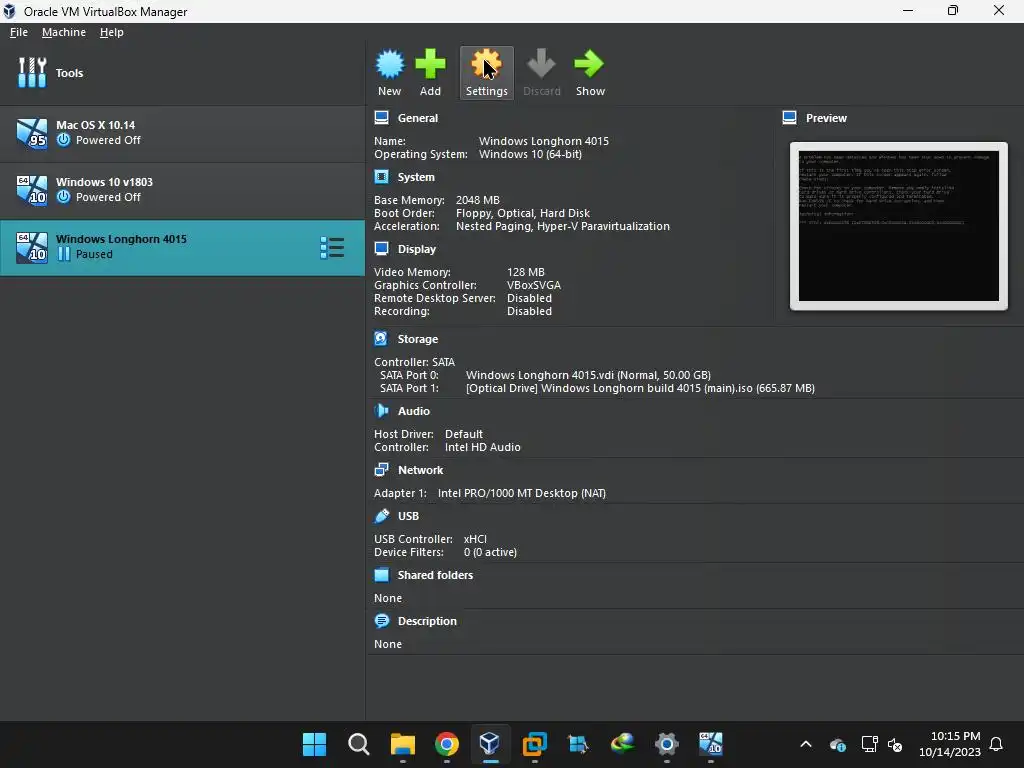The image size is (1024, 768).
Task: Click the 'Windows 10 (64-bit)' operating system value
Action: click(x=530, y=154)
